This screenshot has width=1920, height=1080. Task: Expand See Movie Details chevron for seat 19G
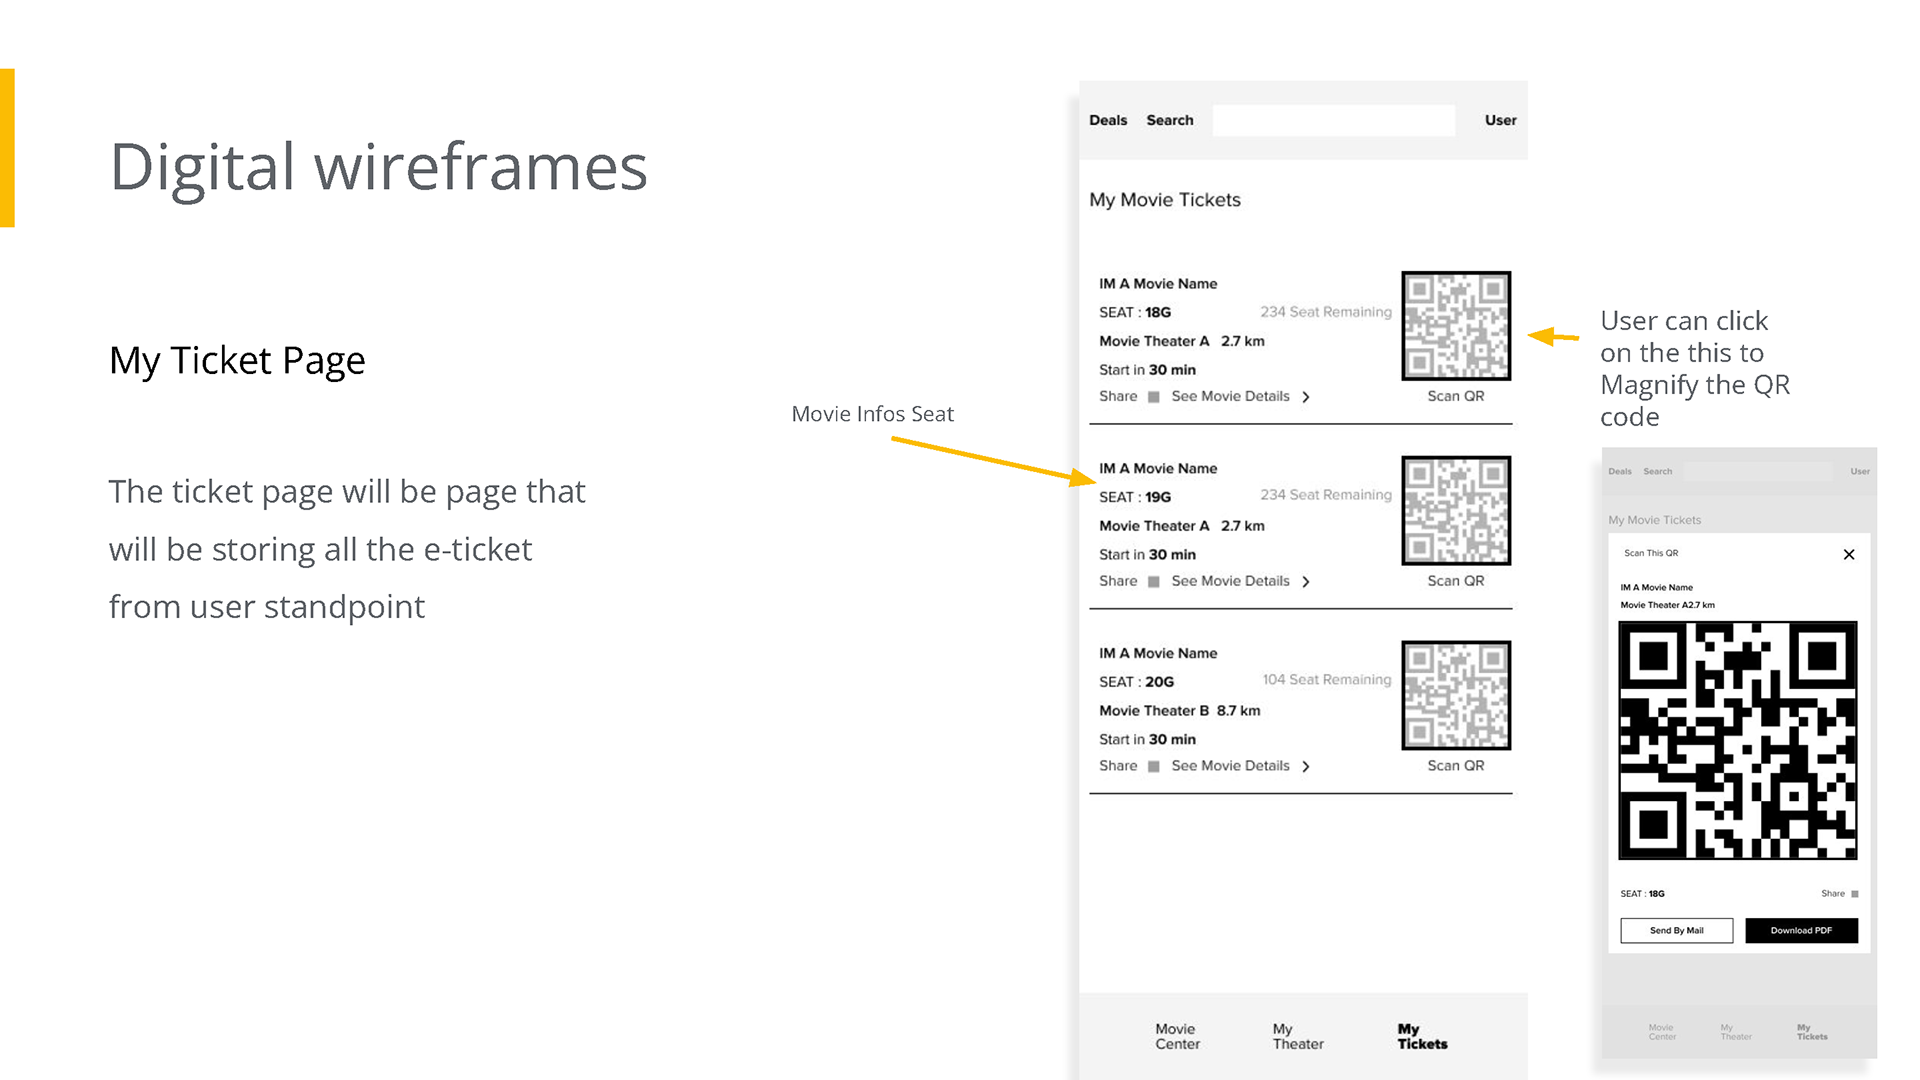click(x=1305, y=582)
